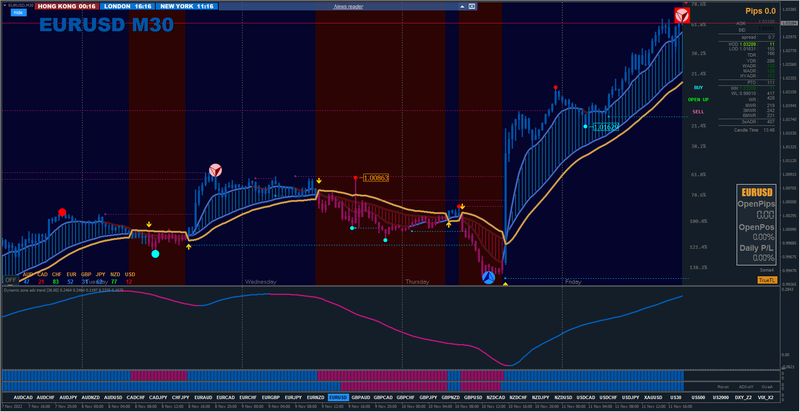Click the large cyan dot signal below Tuesday's dip
Viewport: 800px width, 412px height.
(x=155, y=253)
